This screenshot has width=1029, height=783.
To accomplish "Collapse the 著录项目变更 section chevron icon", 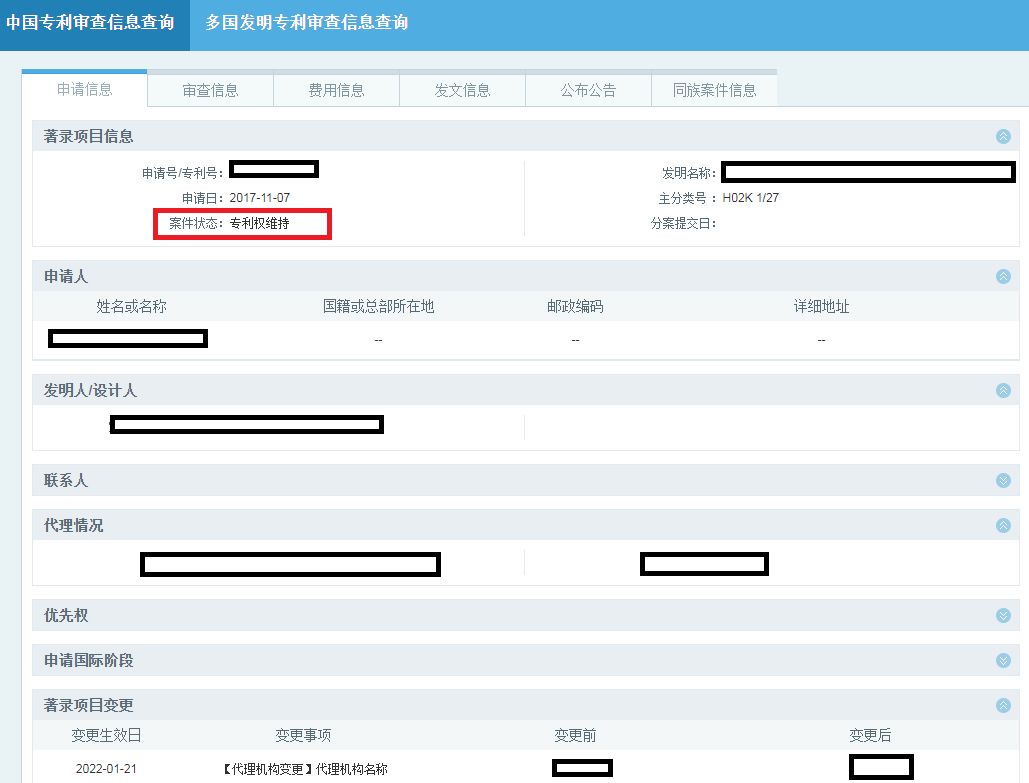I will click(x=1002, y=704).
